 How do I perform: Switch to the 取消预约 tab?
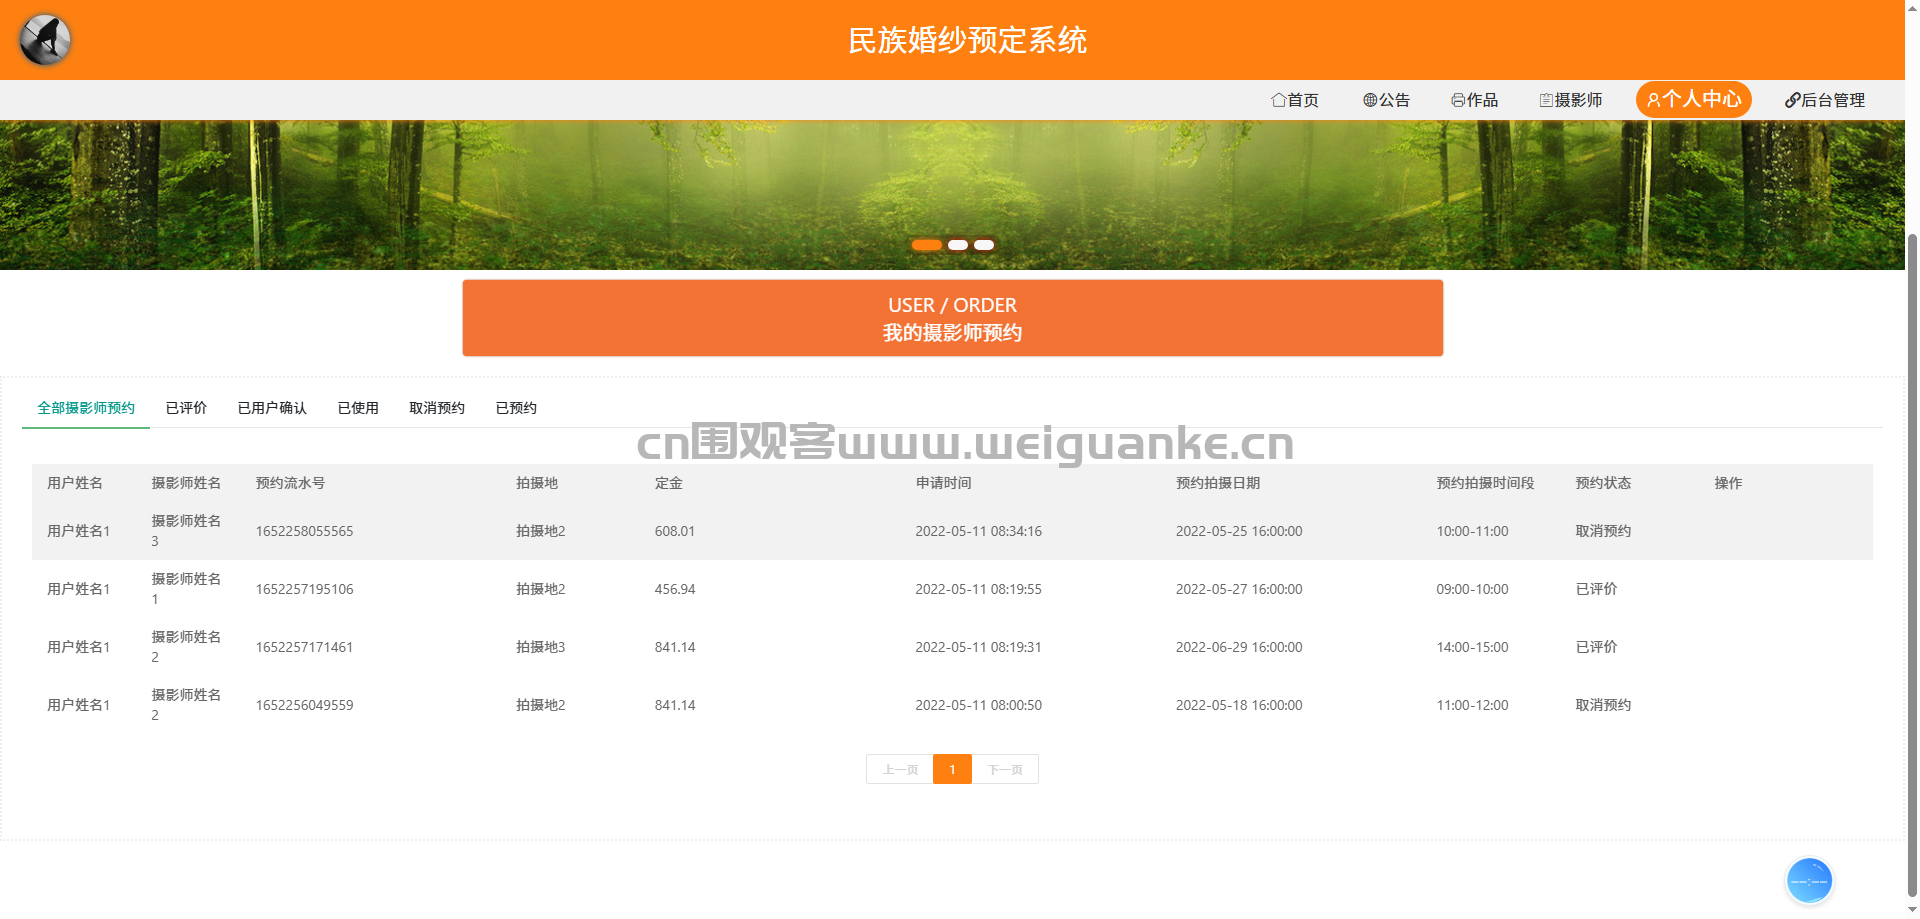click(x=437, y=408)
